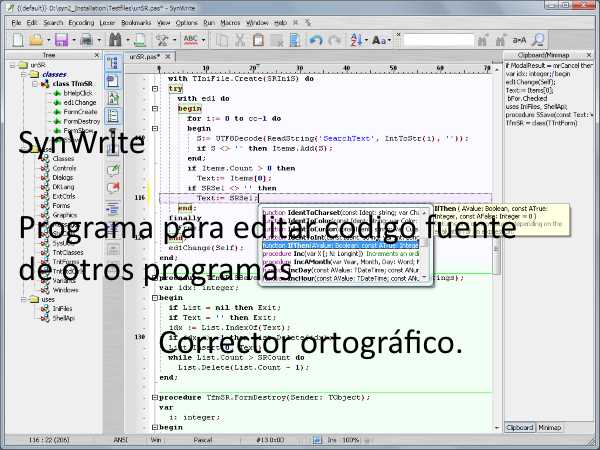This screenshot has width=600, height=450.
Task: Open the File menu
Action: tap(16, 23)
